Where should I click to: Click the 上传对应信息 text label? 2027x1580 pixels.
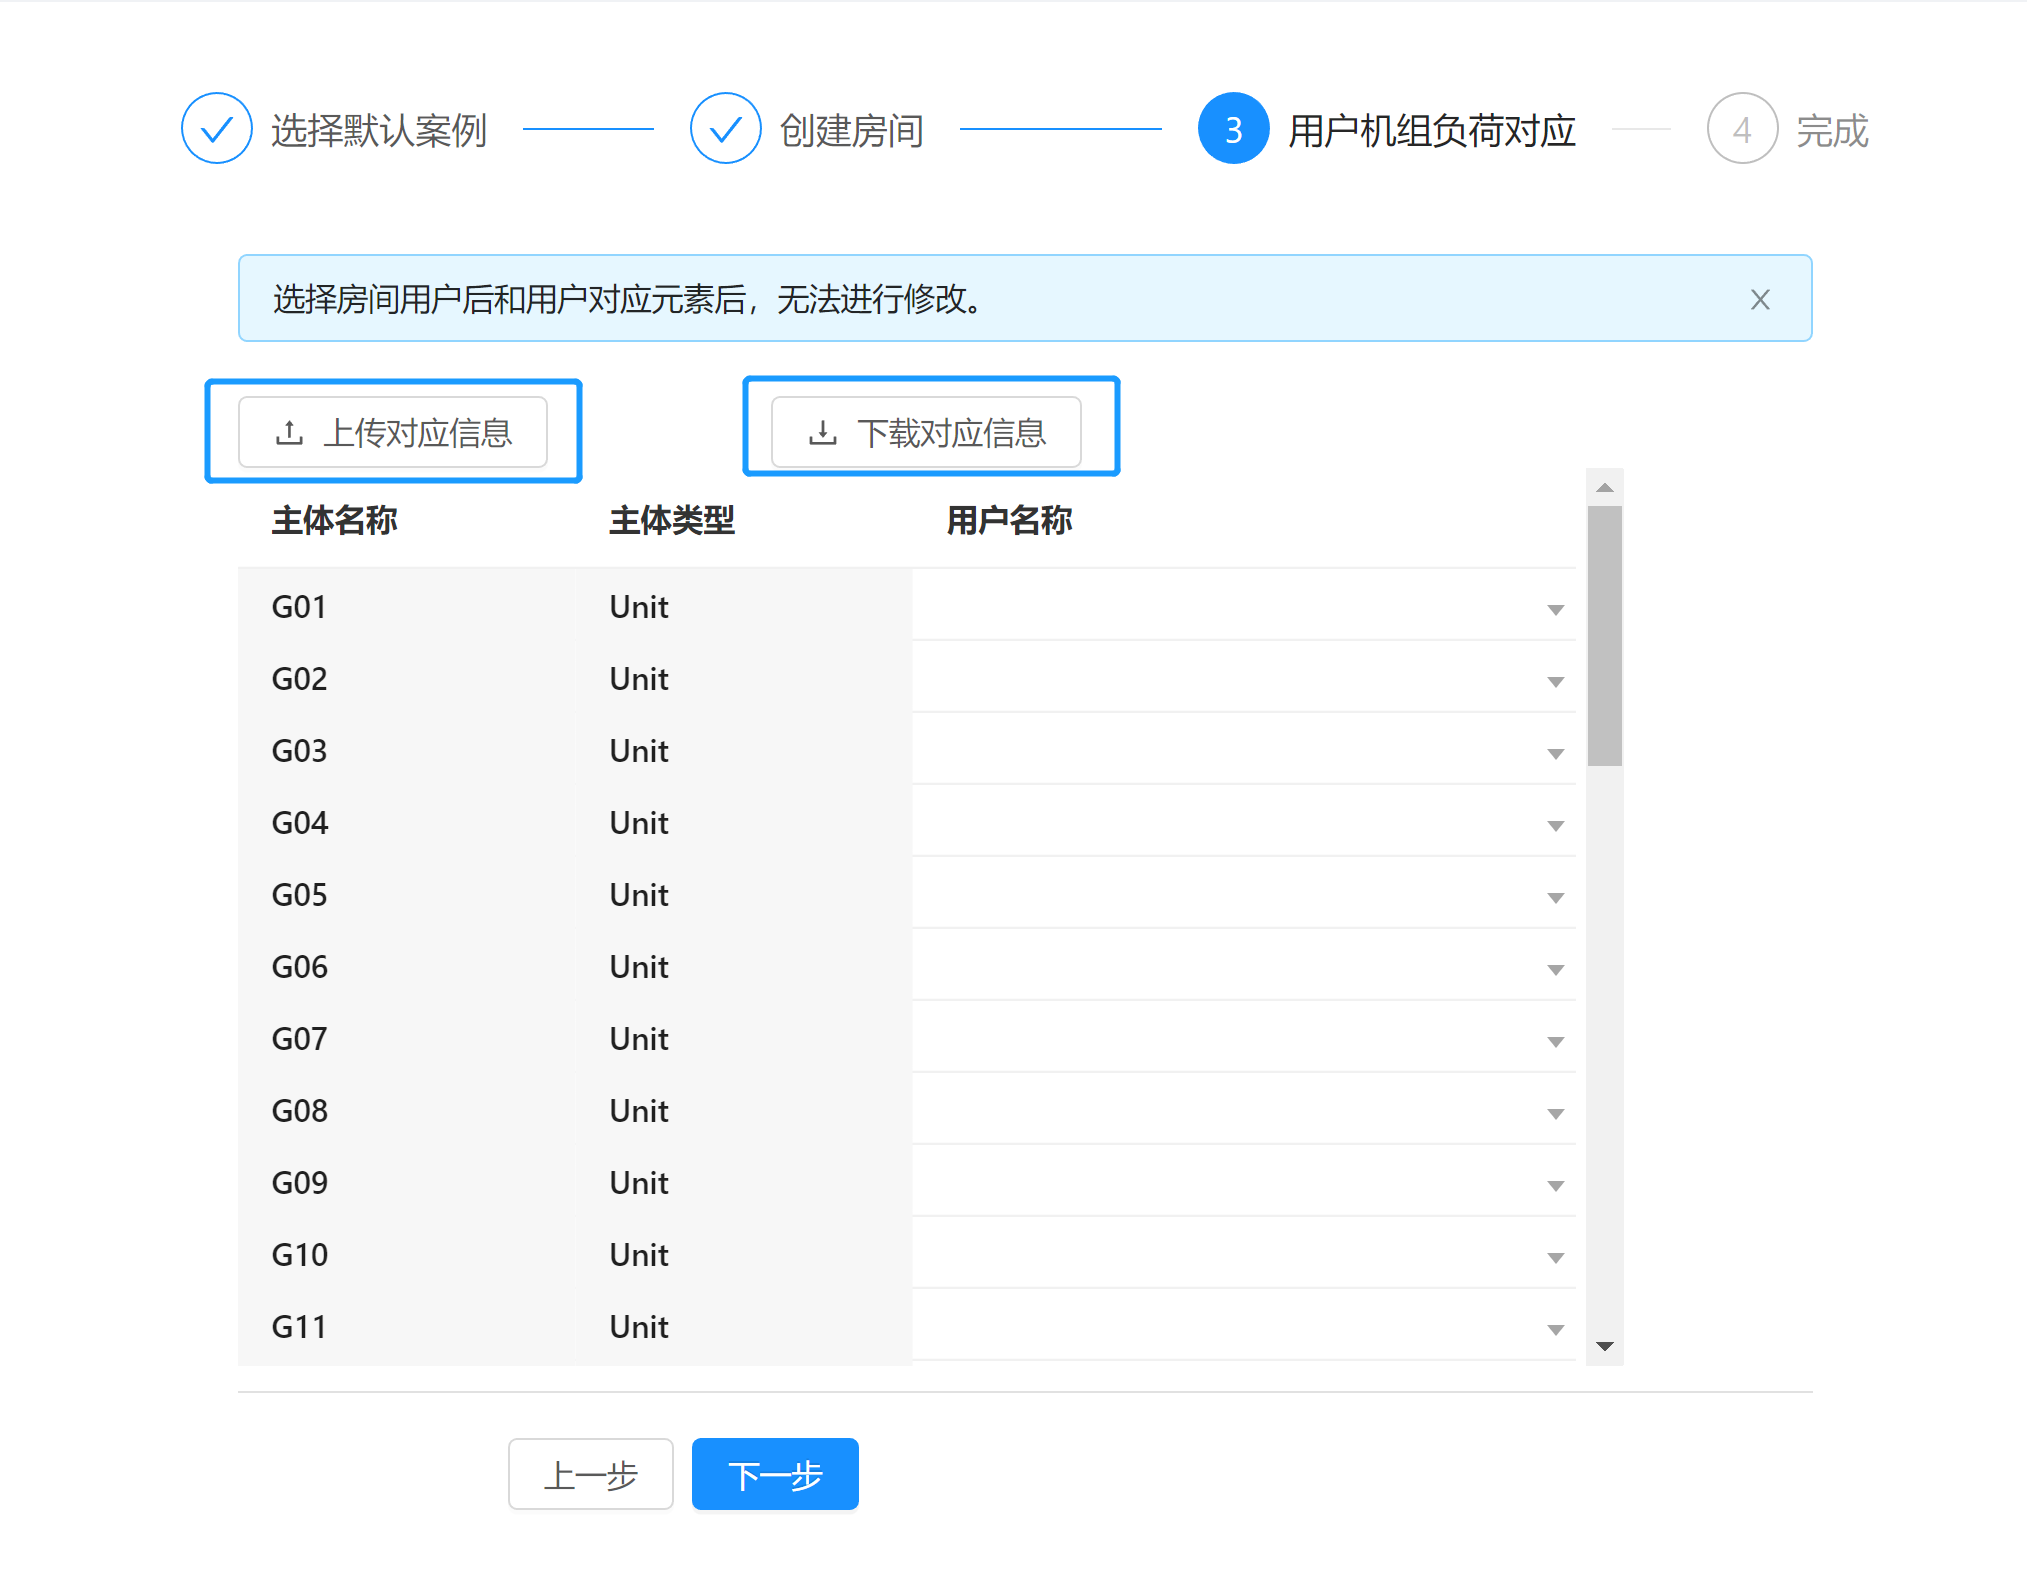(x=418, y=433)
